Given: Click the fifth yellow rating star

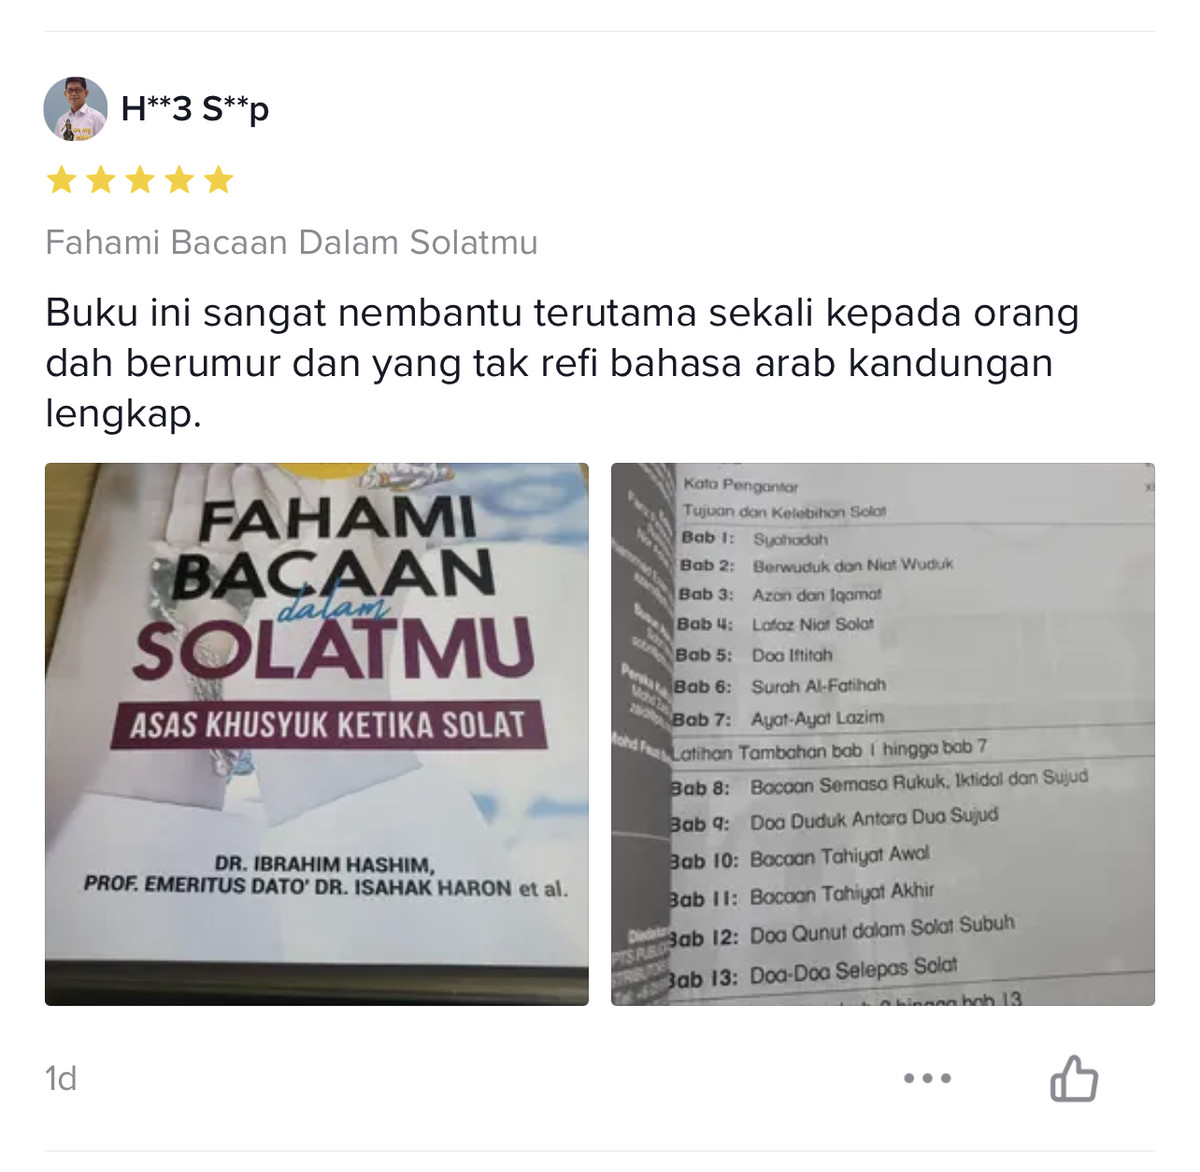Looking at the screenshot, I should pyautogui.click(x=218, y=180).
